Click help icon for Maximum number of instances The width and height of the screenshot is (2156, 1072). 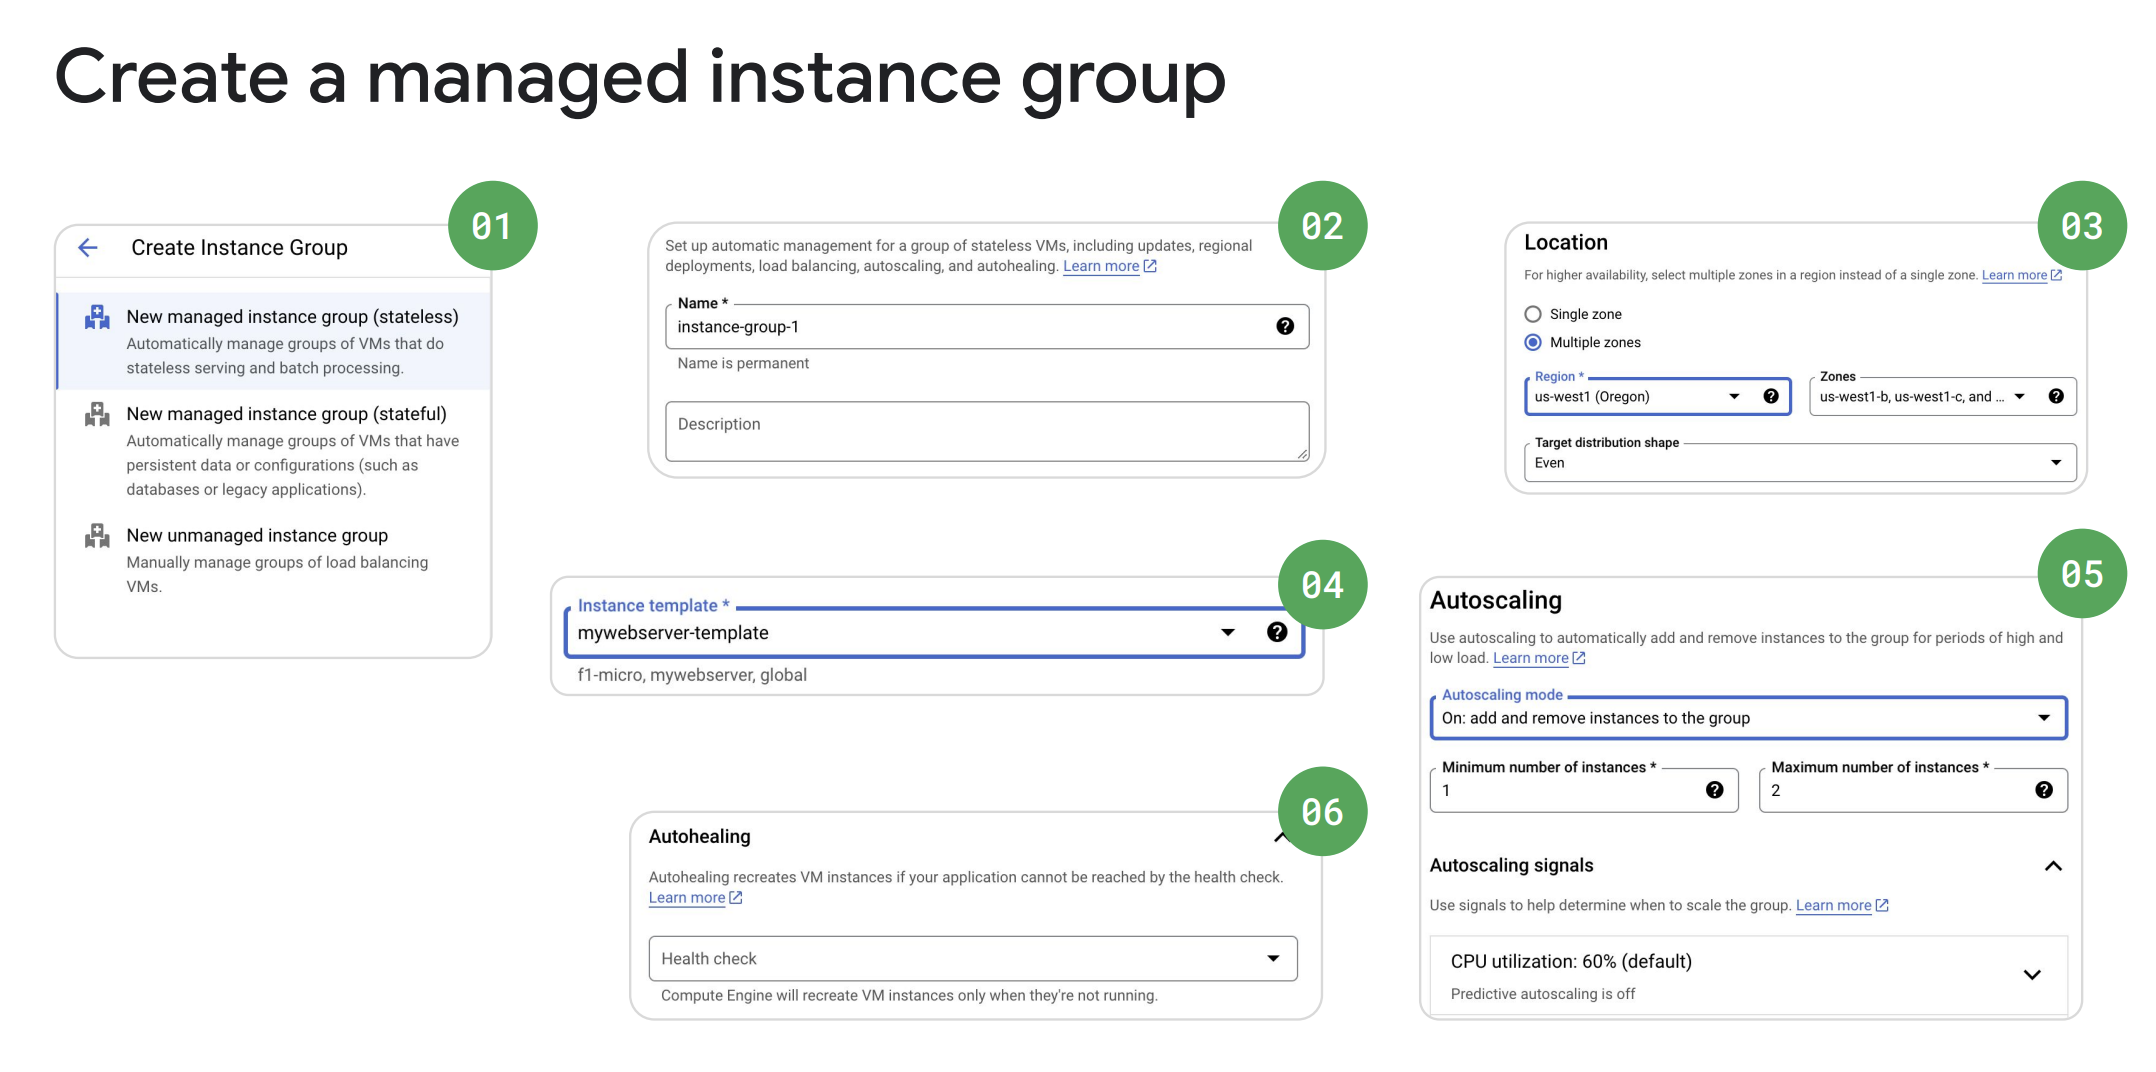pos(2044,790)
